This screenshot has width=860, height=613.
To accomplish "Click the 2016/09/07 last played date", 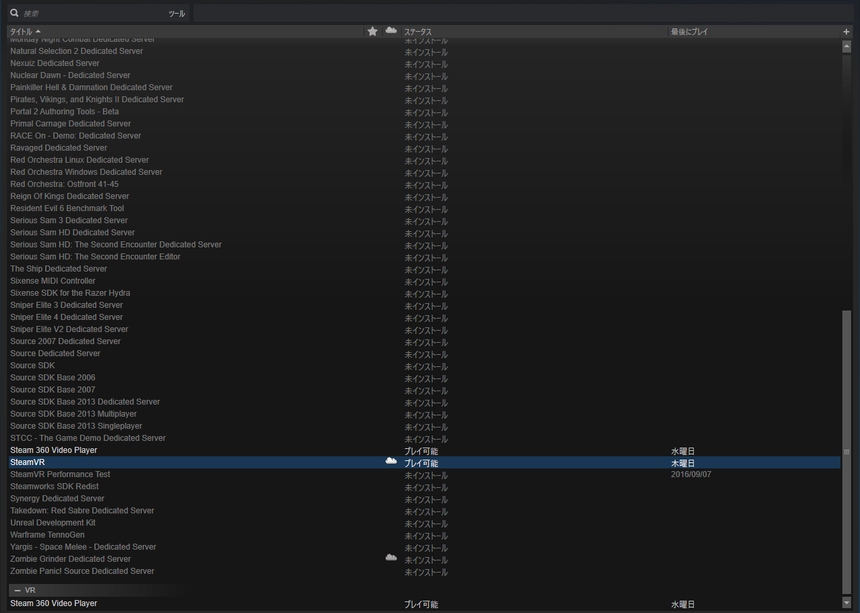I will click(x=691, y=474).
